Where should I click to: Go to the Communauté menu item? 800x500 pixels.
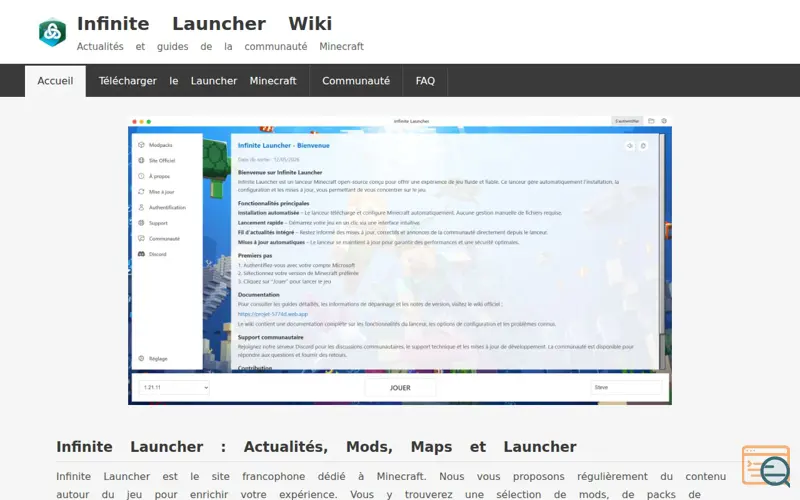pos(356,81)
